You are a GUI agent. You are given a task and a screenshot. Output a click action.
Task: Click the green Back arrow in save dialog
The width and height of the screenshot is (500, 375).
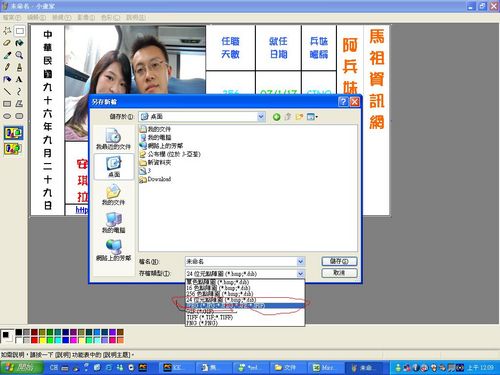point(276,117)
